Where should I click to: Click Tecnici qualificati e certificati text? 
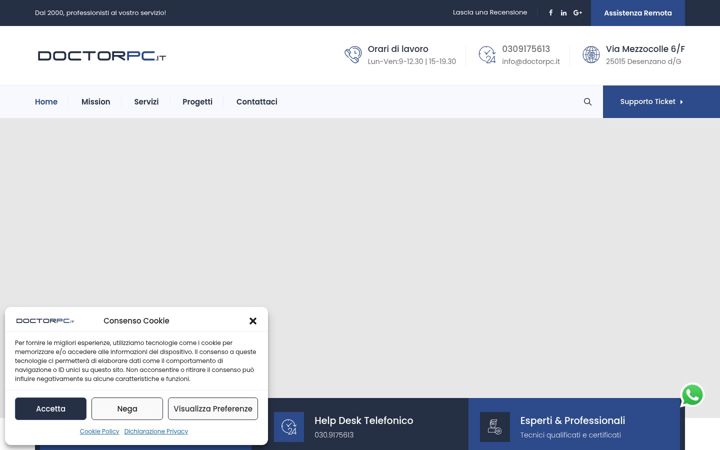coord(570,435)
